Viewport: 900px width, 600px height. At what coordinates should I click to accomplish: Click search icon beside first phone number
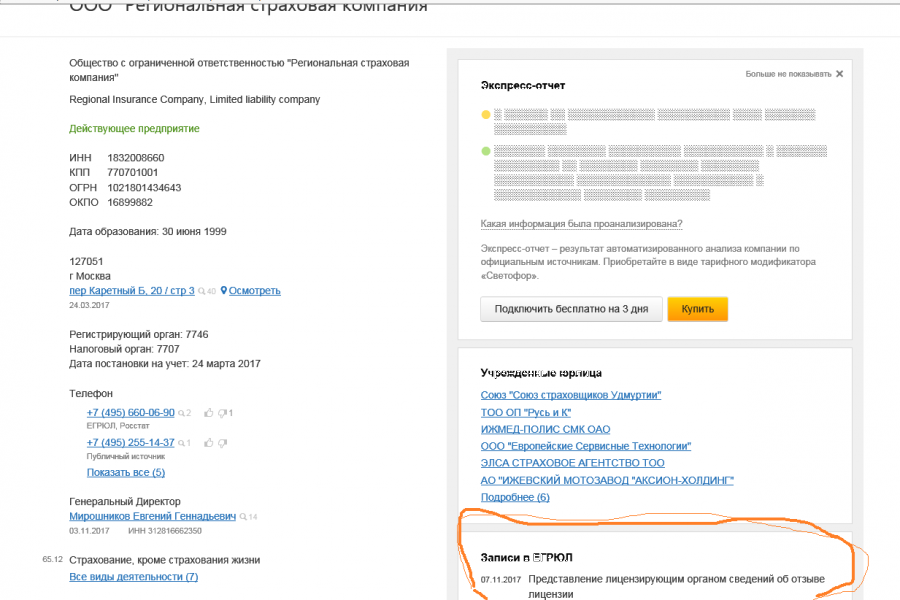tap(181, 413)
